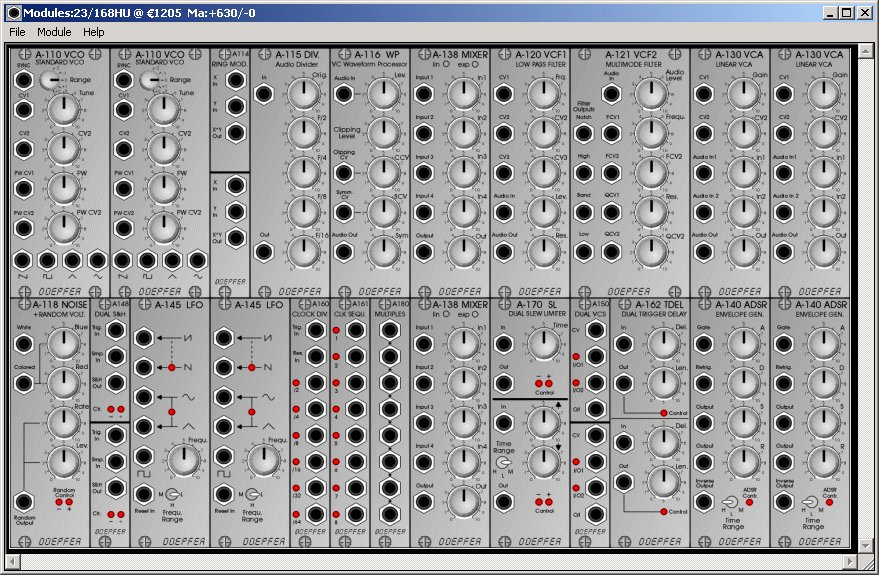The height and width of the screenshot is (575, 879).
Task: Adjust the A-115 DIV F/16 knob
Action: (x=303, y=251)
